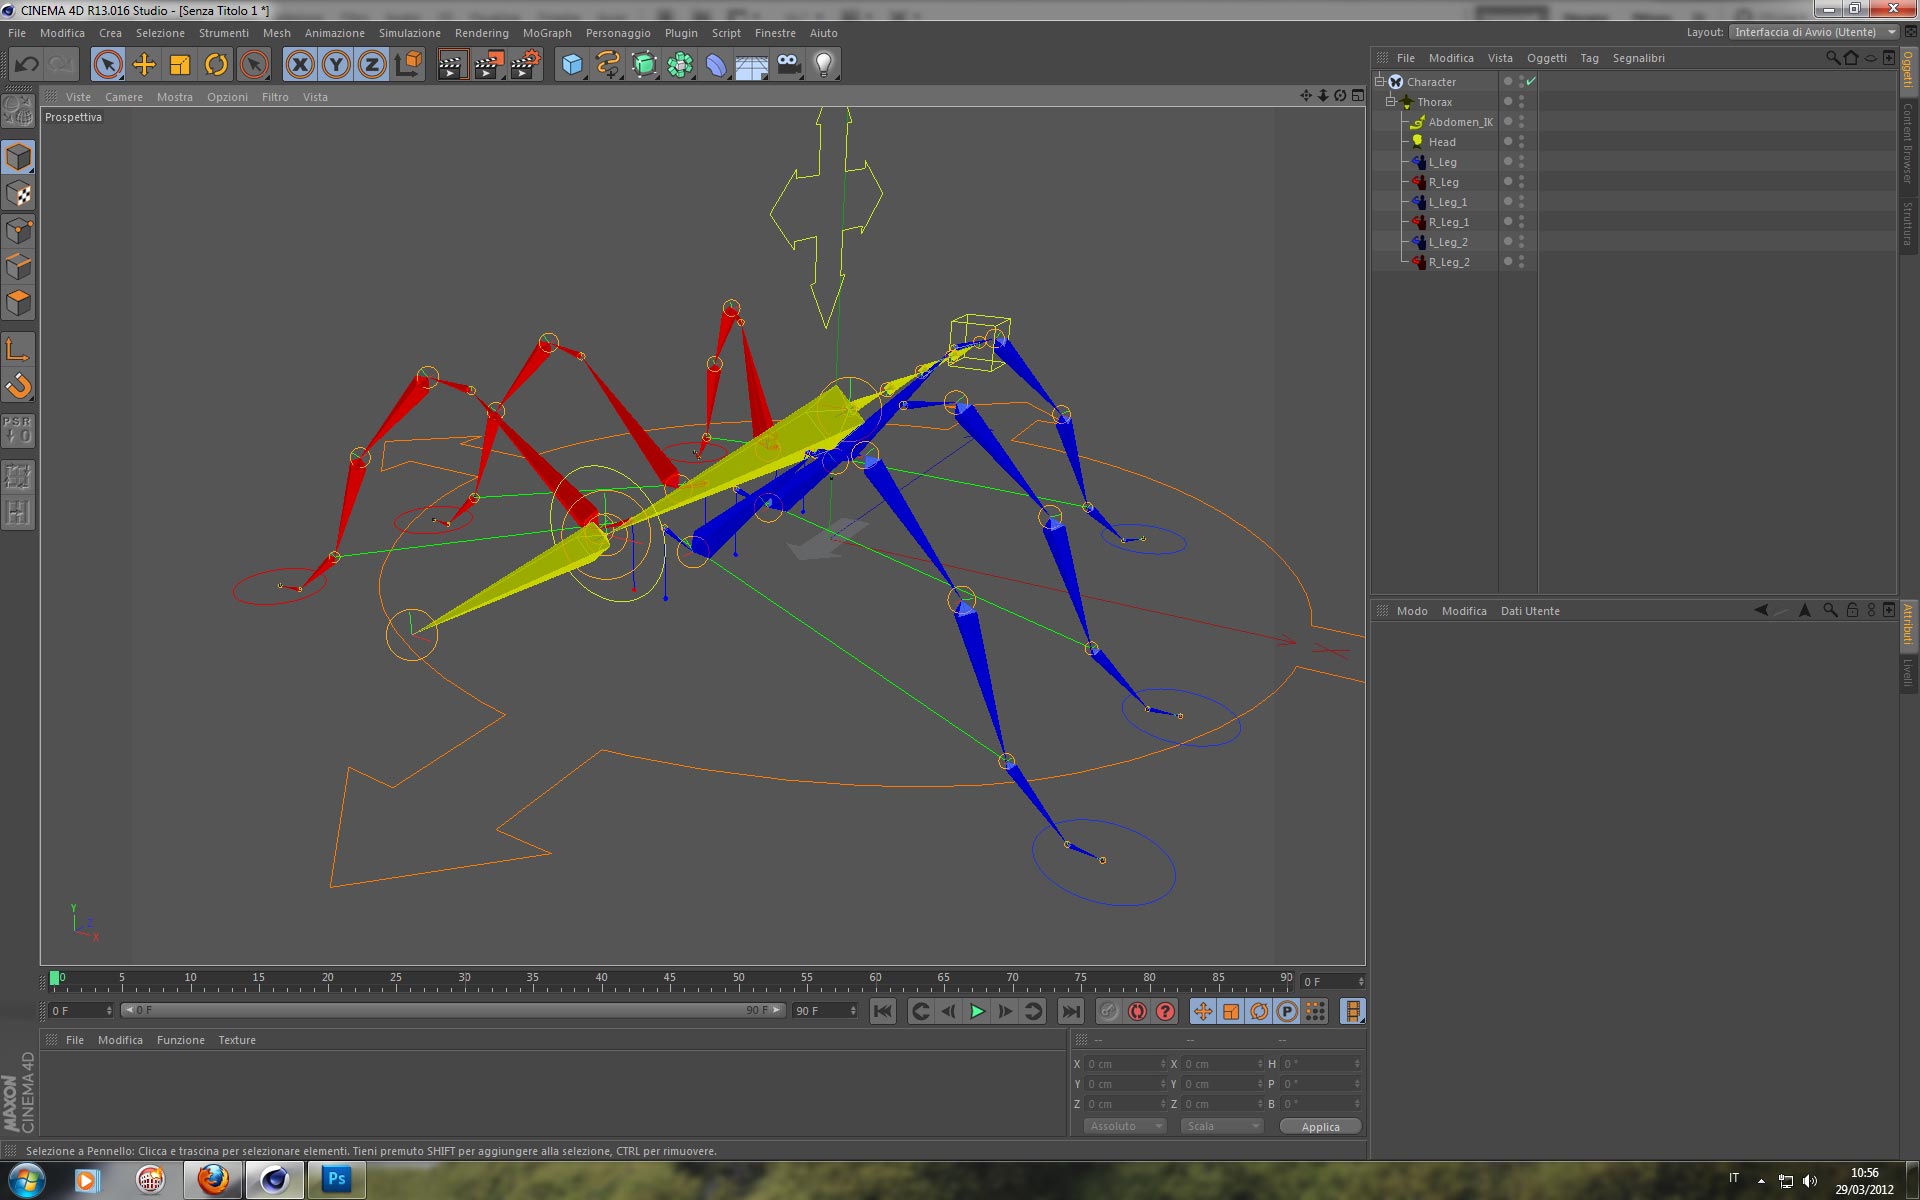The width and height of the screenshot is (1920, 1200).
Task: Click the Scale tool icon
Action: pyautogui.click(x=180, y=65)
